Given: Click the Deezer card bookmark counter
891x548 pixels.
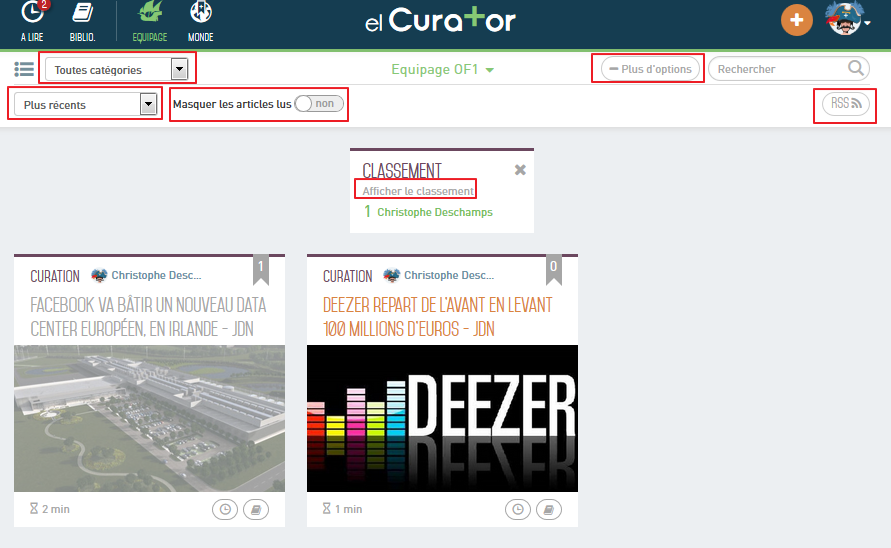Looking at the screenshot, I should [x=553, y=269].
